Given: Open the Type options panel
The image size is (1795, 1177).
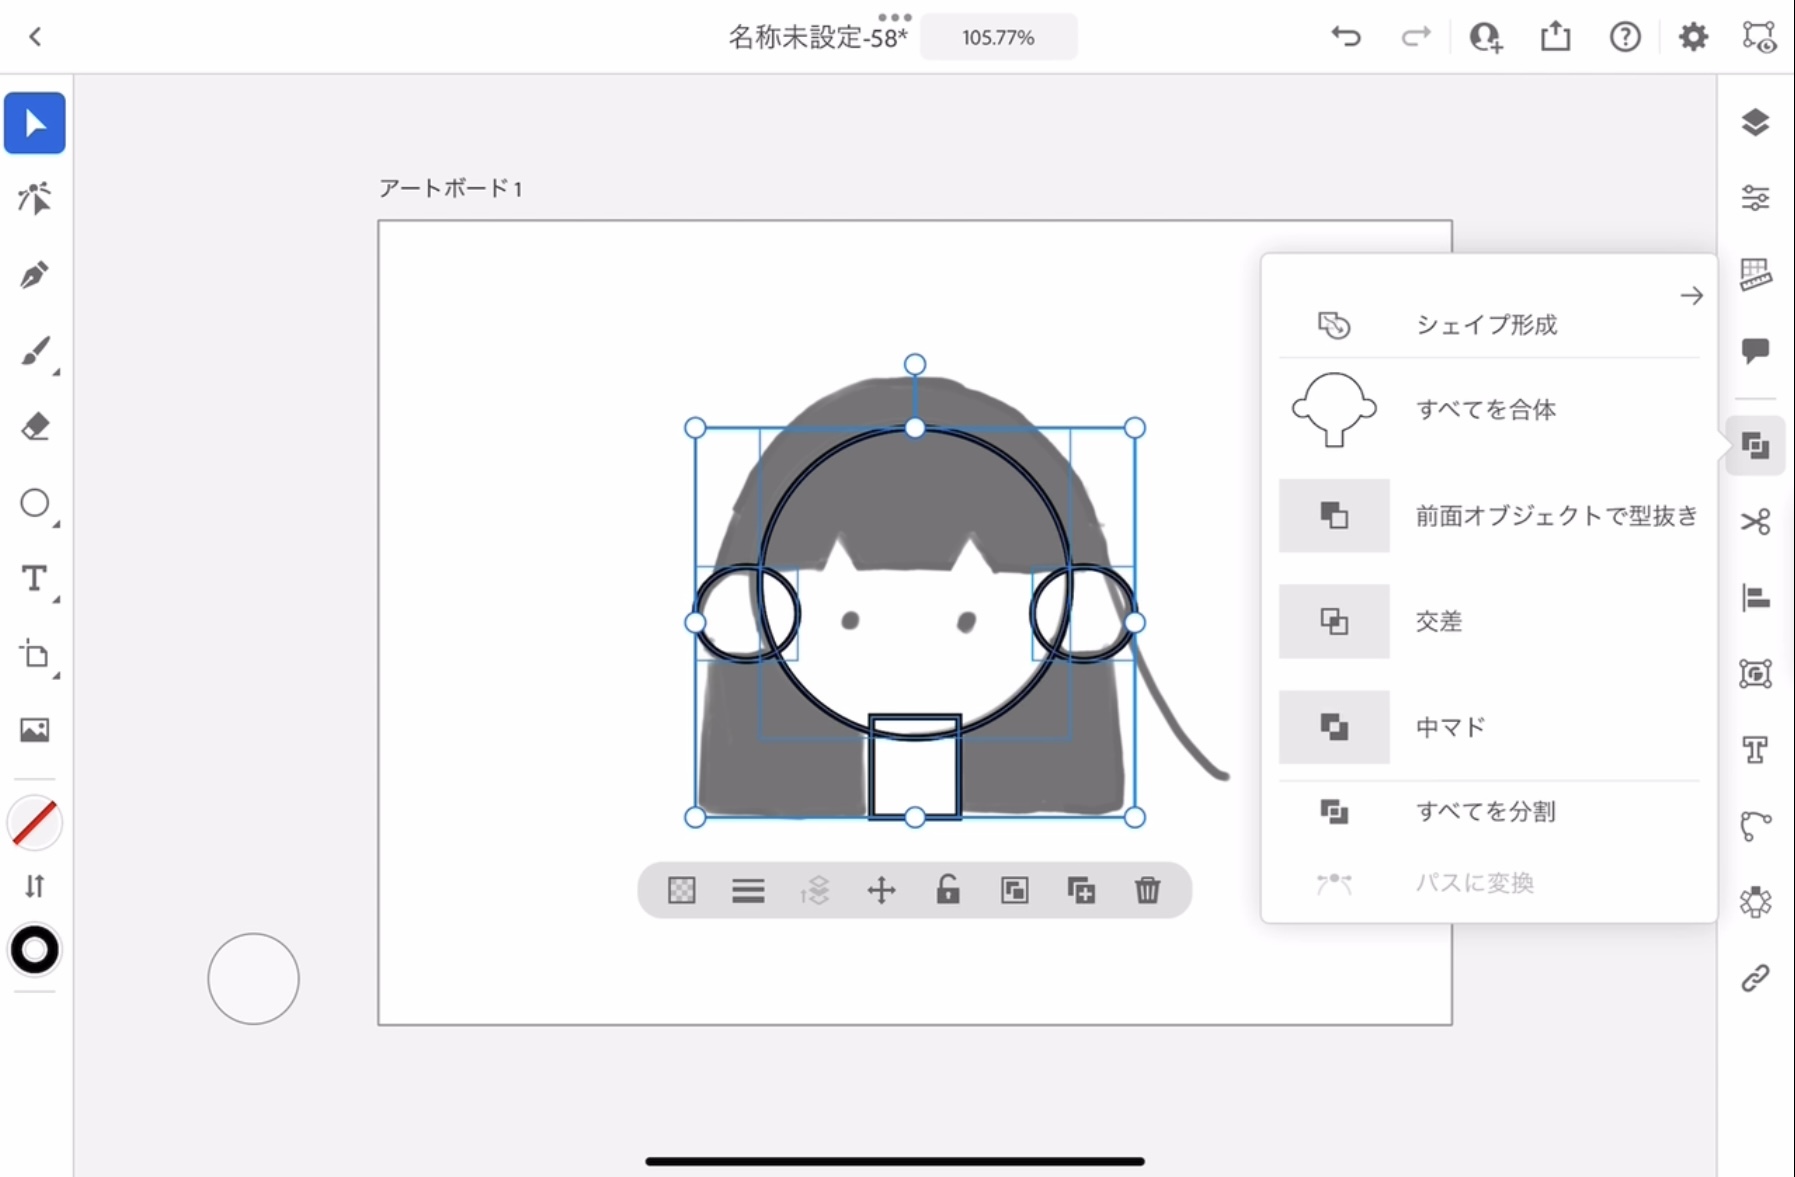Looking at the screenshot, I should pos(1755,750).
